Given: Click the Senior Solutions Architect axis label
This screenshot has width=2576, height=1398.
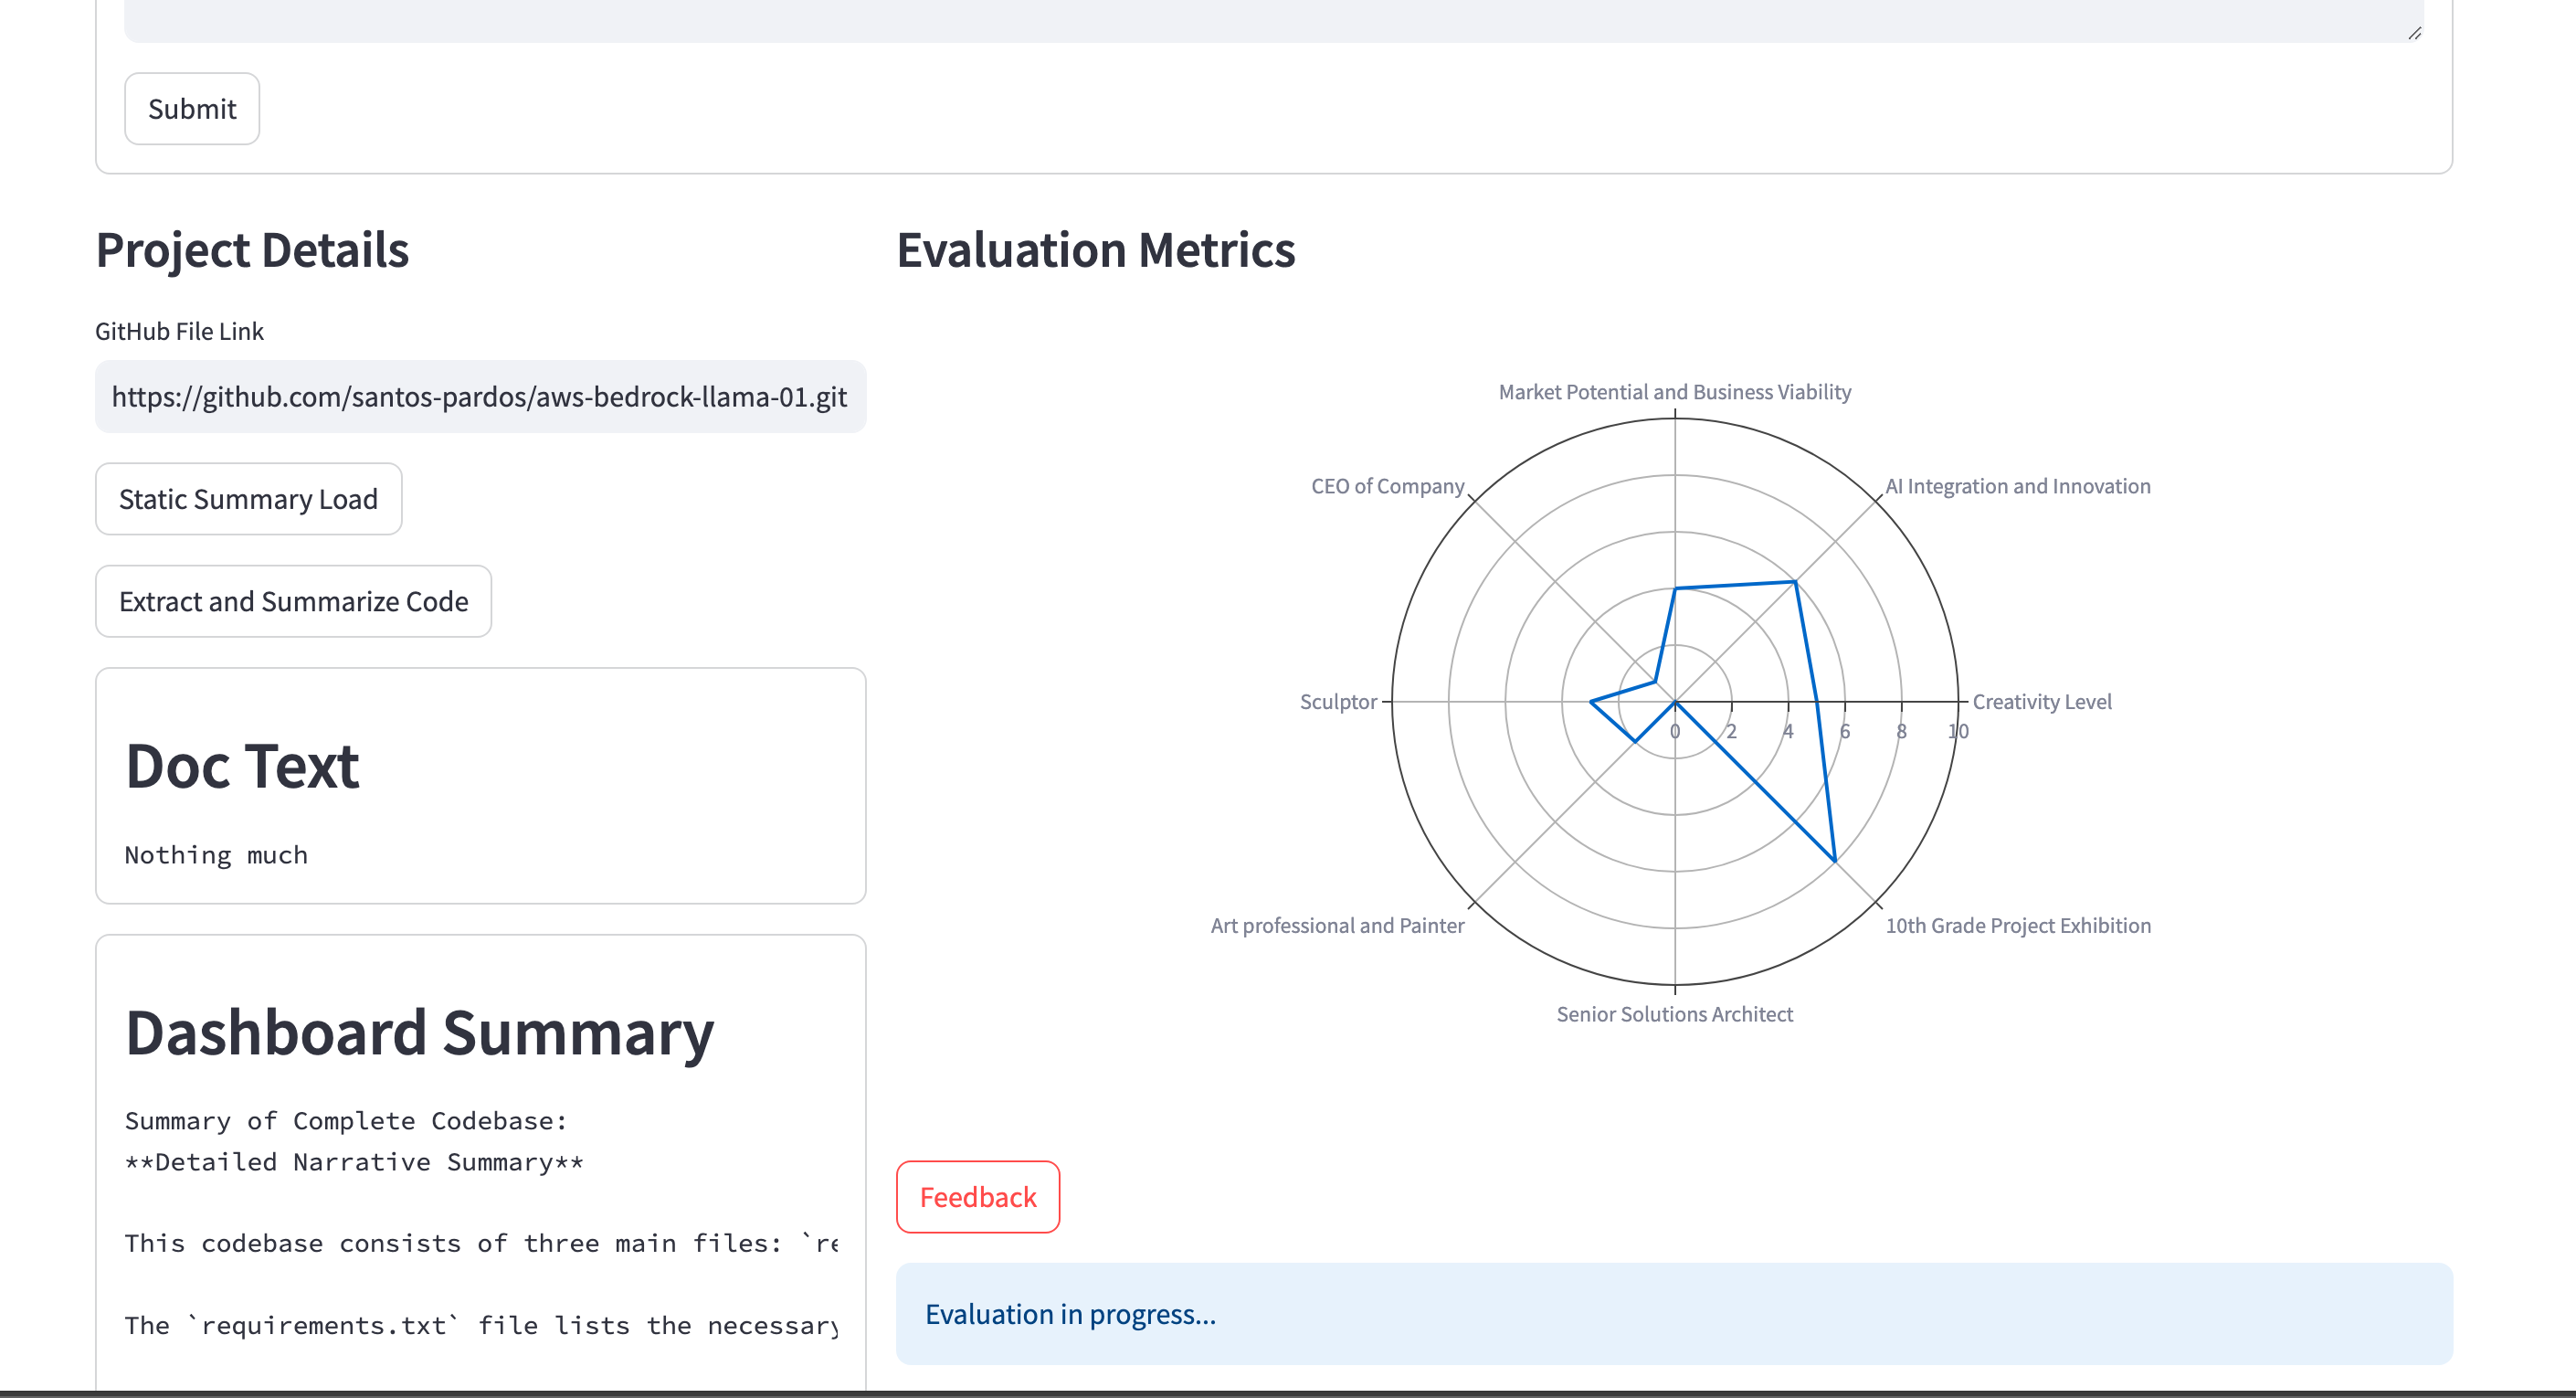Looking at the screenshot, I should point(1674,1014).
